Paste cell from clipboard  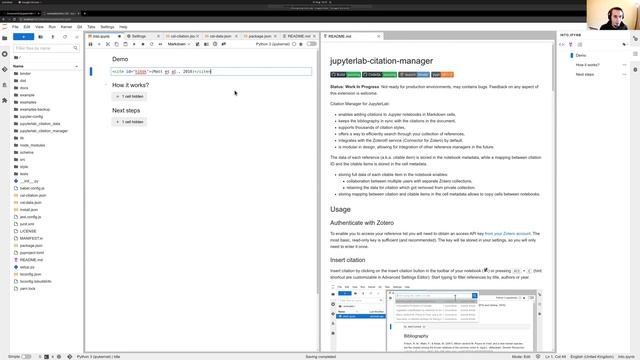coord(125,44)
